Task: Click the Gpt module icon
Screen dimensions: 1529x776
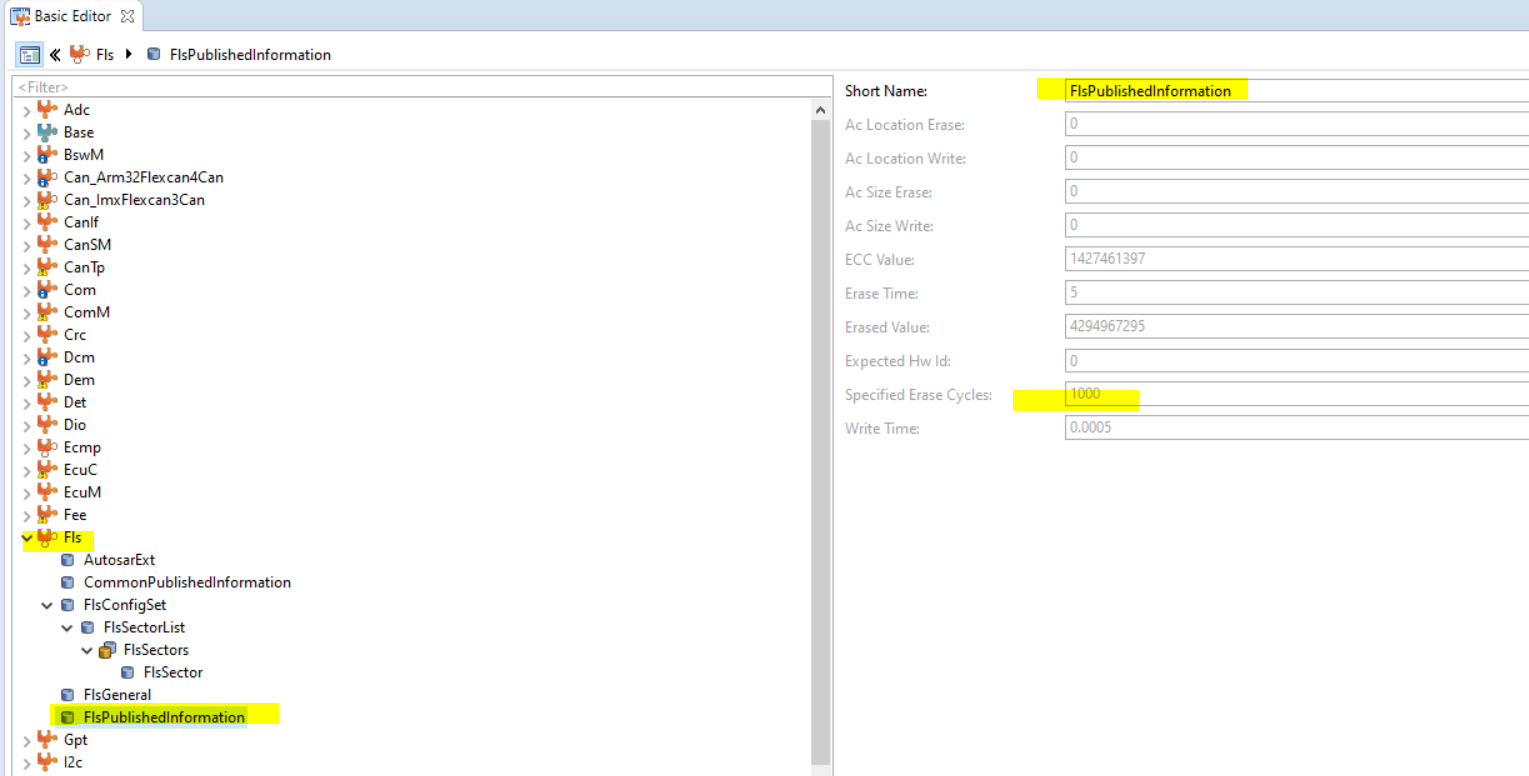Action: tap(46, 739)
